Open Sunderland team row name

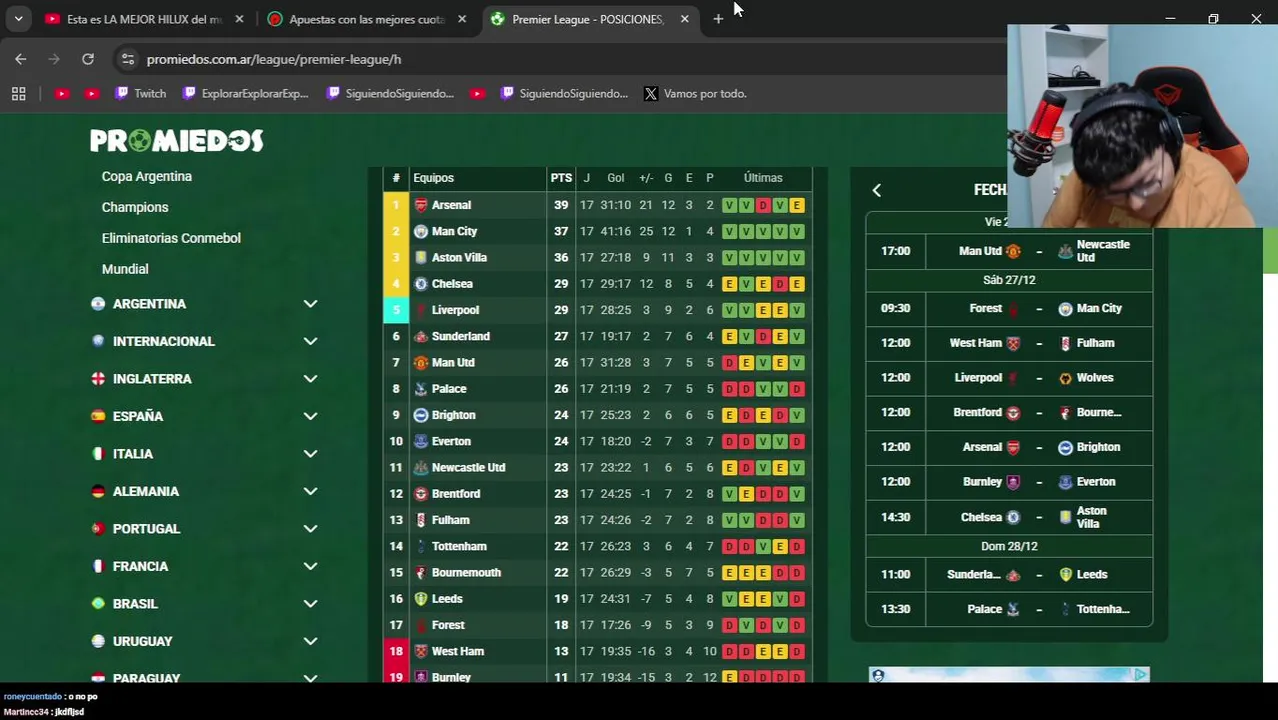(x=461, y=336)
